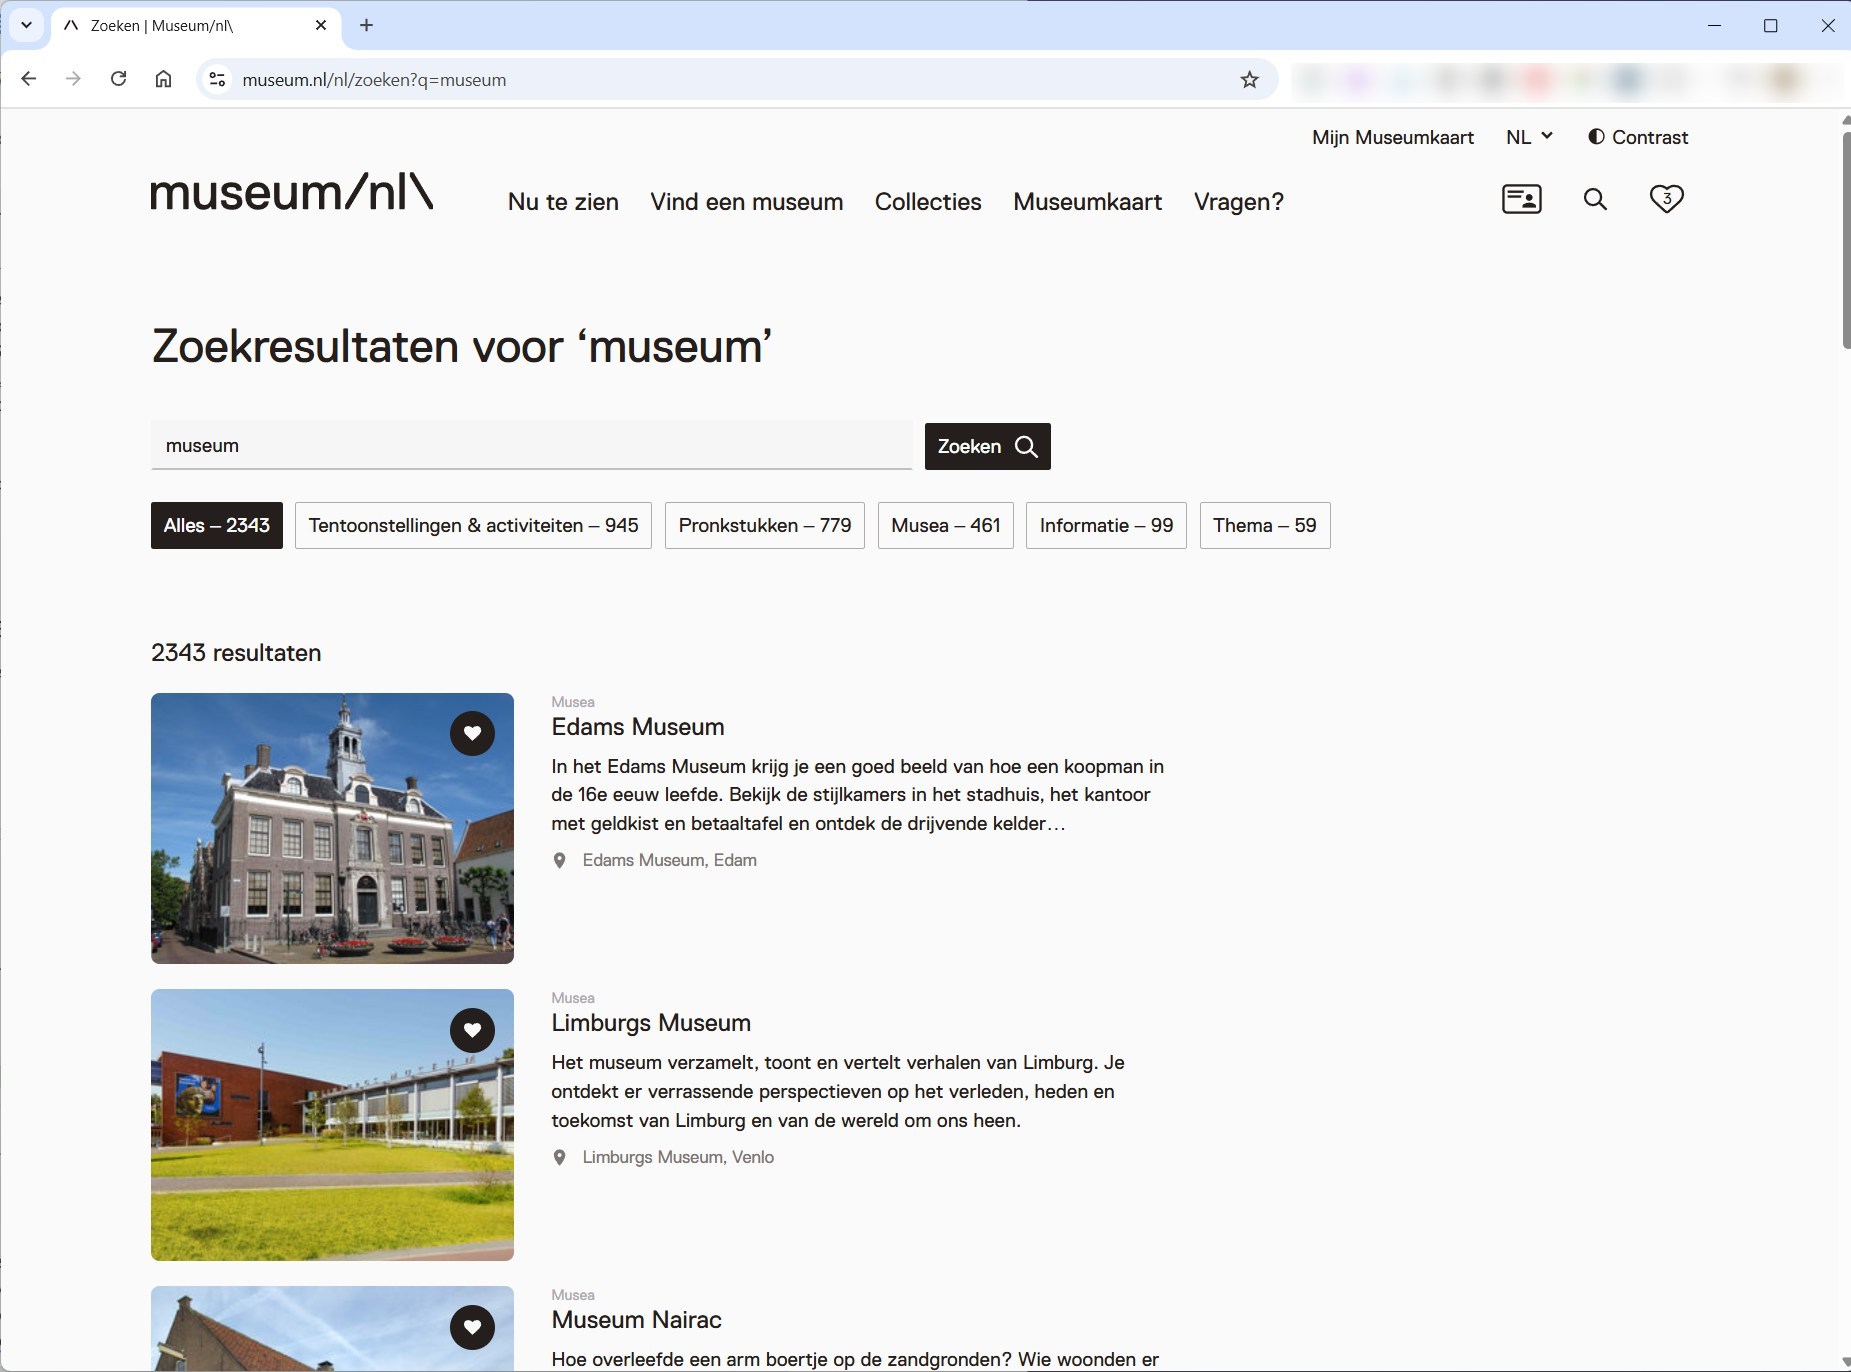Favorite Museum Nairac with heart icon
1851x1372 pixels.
click(472, 1327)
